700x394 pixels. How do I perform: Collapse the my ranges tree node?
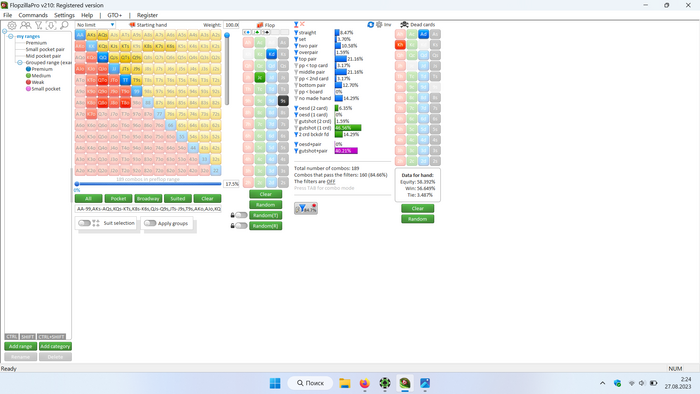pos(11,36)
